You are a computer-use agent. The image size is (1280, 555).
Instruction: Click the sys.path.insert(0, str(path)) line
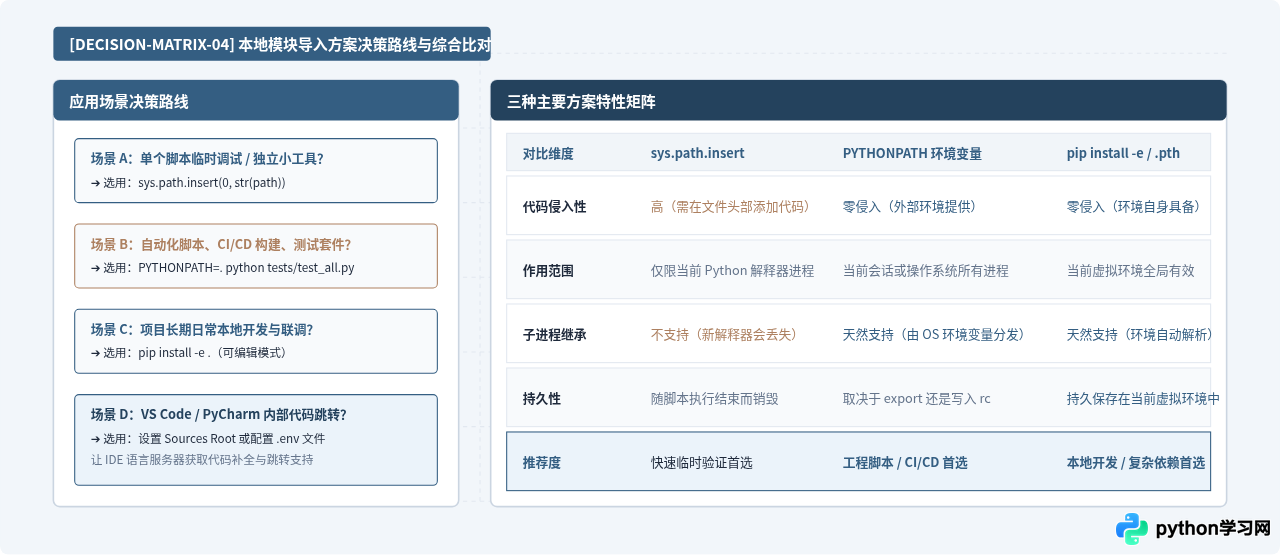[x=188, y=183]
